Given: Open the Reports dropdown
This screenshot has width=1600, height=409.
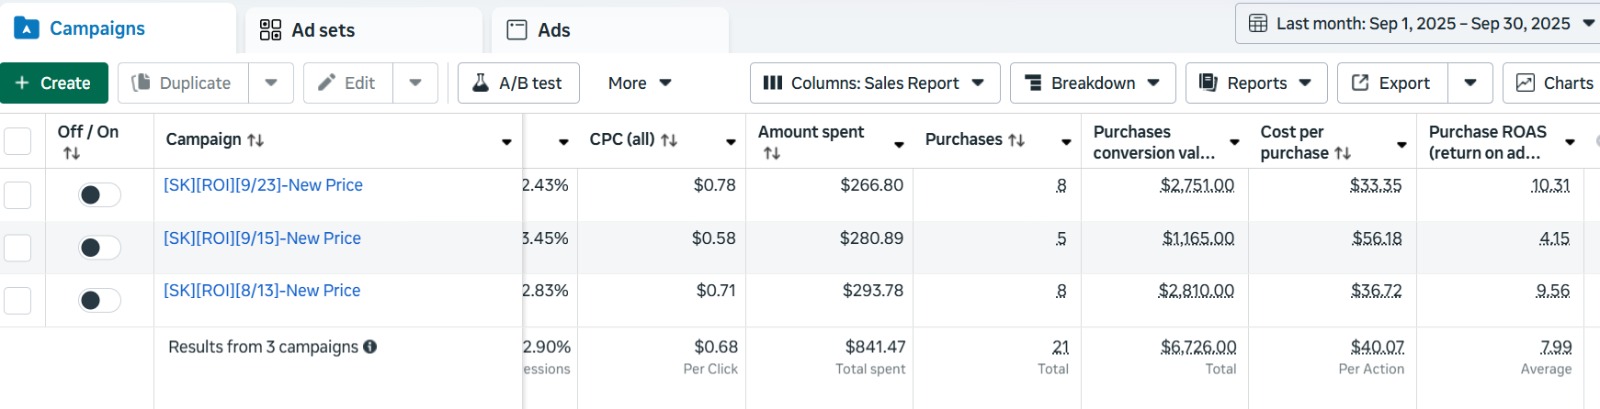Looking at the screenshot, I should point(1256,83).
